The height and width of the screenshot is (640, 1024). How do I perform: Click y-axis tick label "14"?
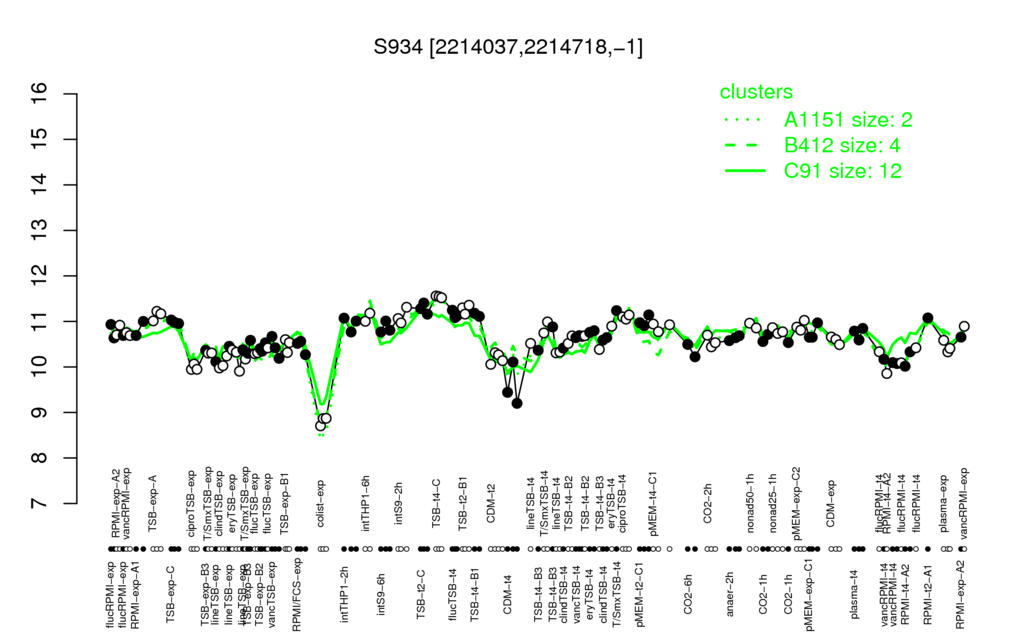pyautogui.click(x=40, y=185)
